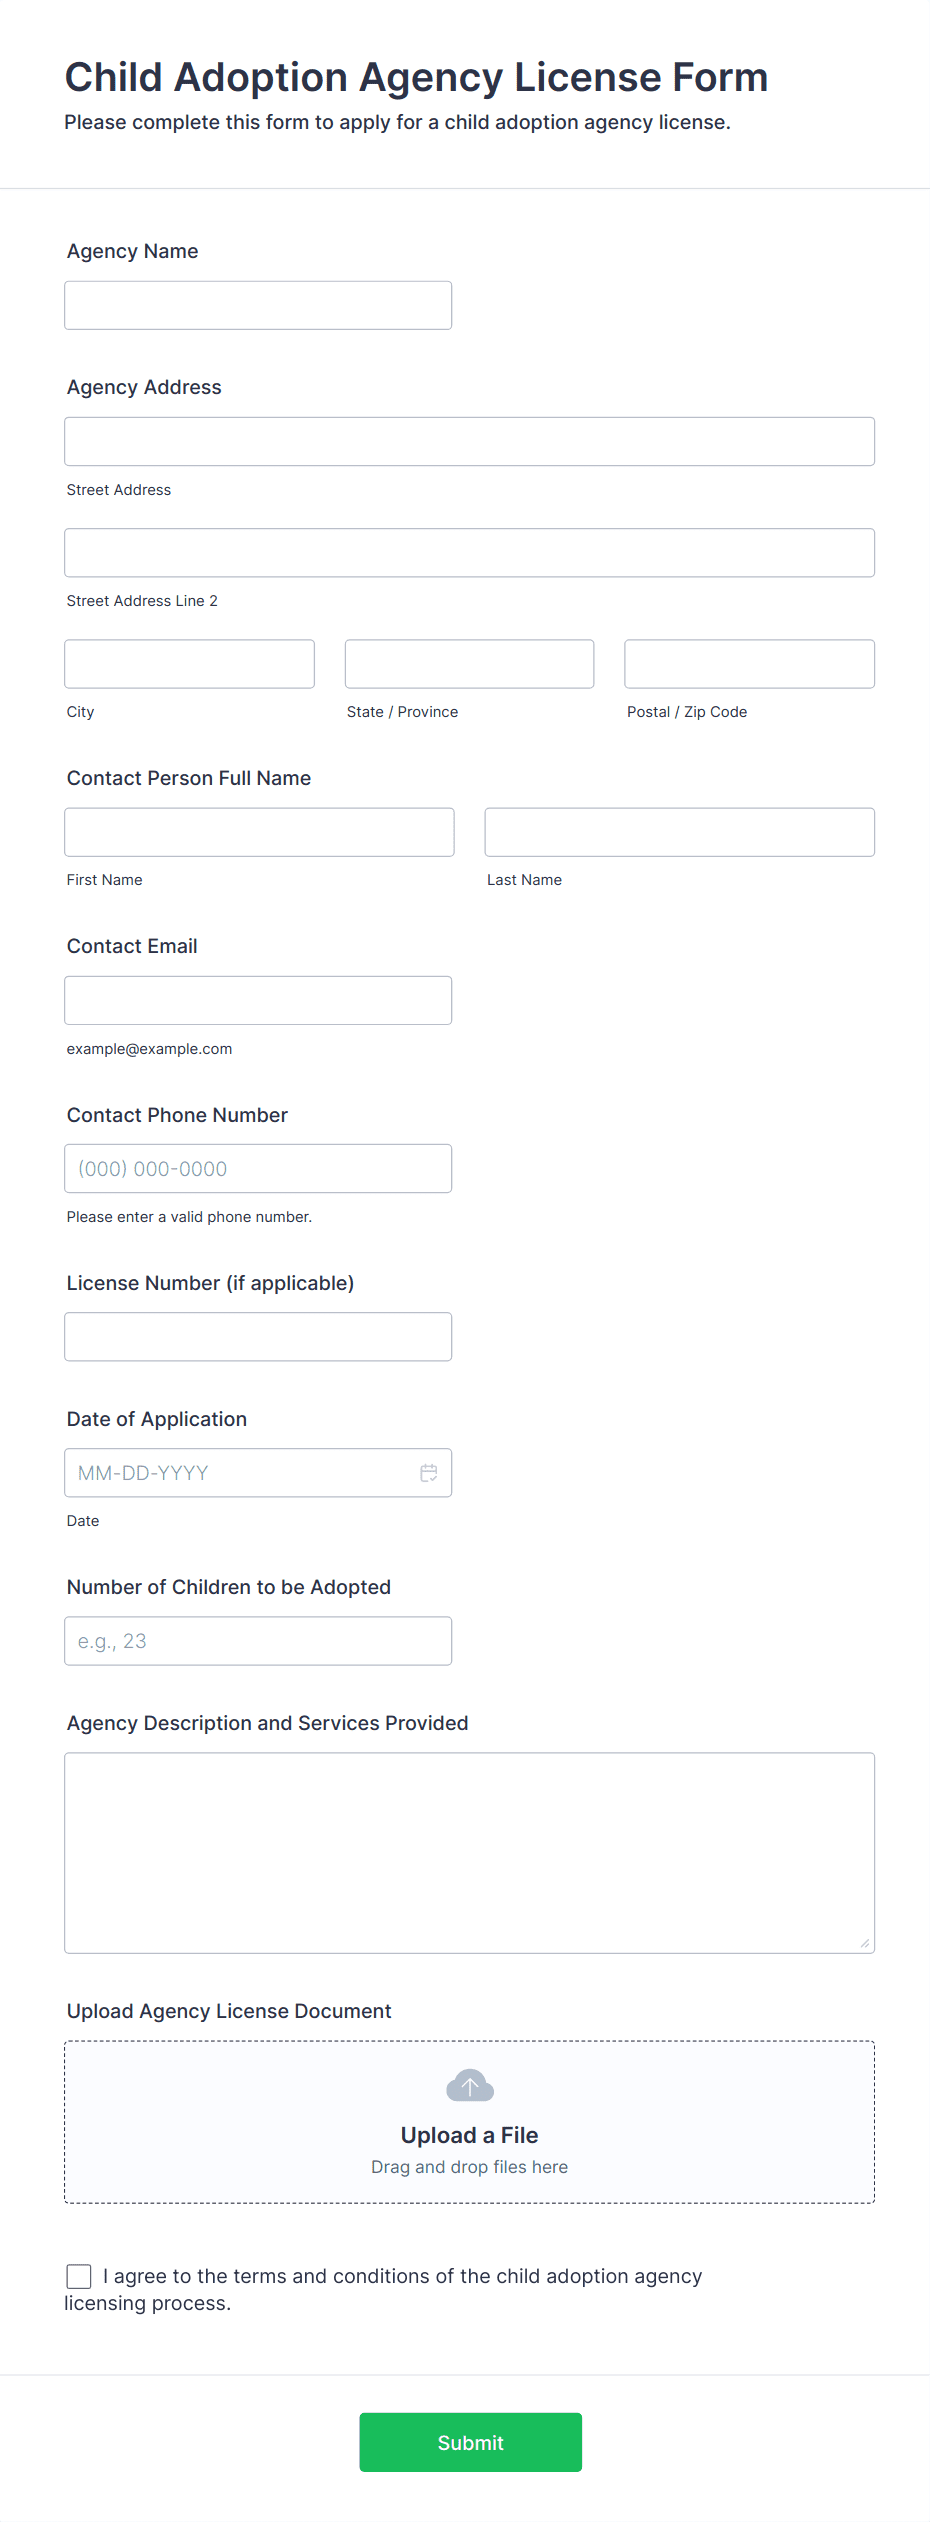Image resolution: width=930 pixels, height=2522 pixels.
Task: Open the date picker calendar icon
Action: click(429, 1473)
